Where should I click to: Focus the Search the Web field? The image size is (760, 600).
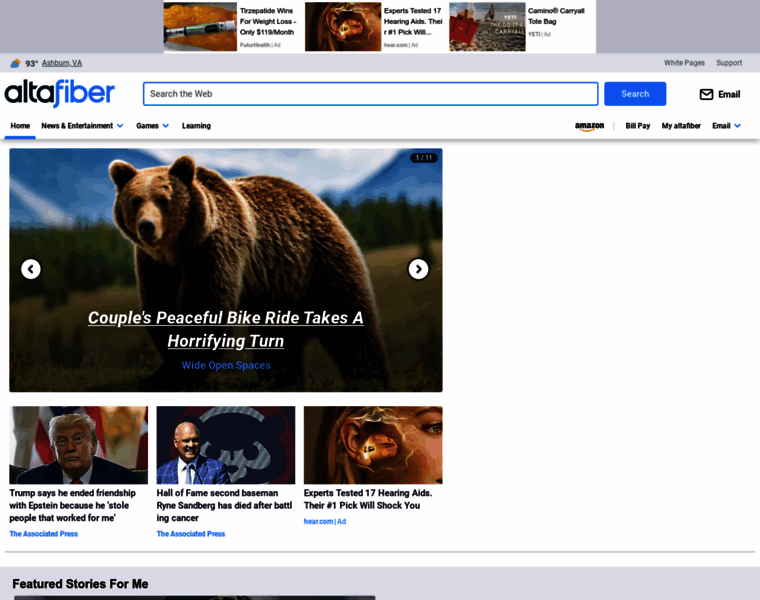370,94
